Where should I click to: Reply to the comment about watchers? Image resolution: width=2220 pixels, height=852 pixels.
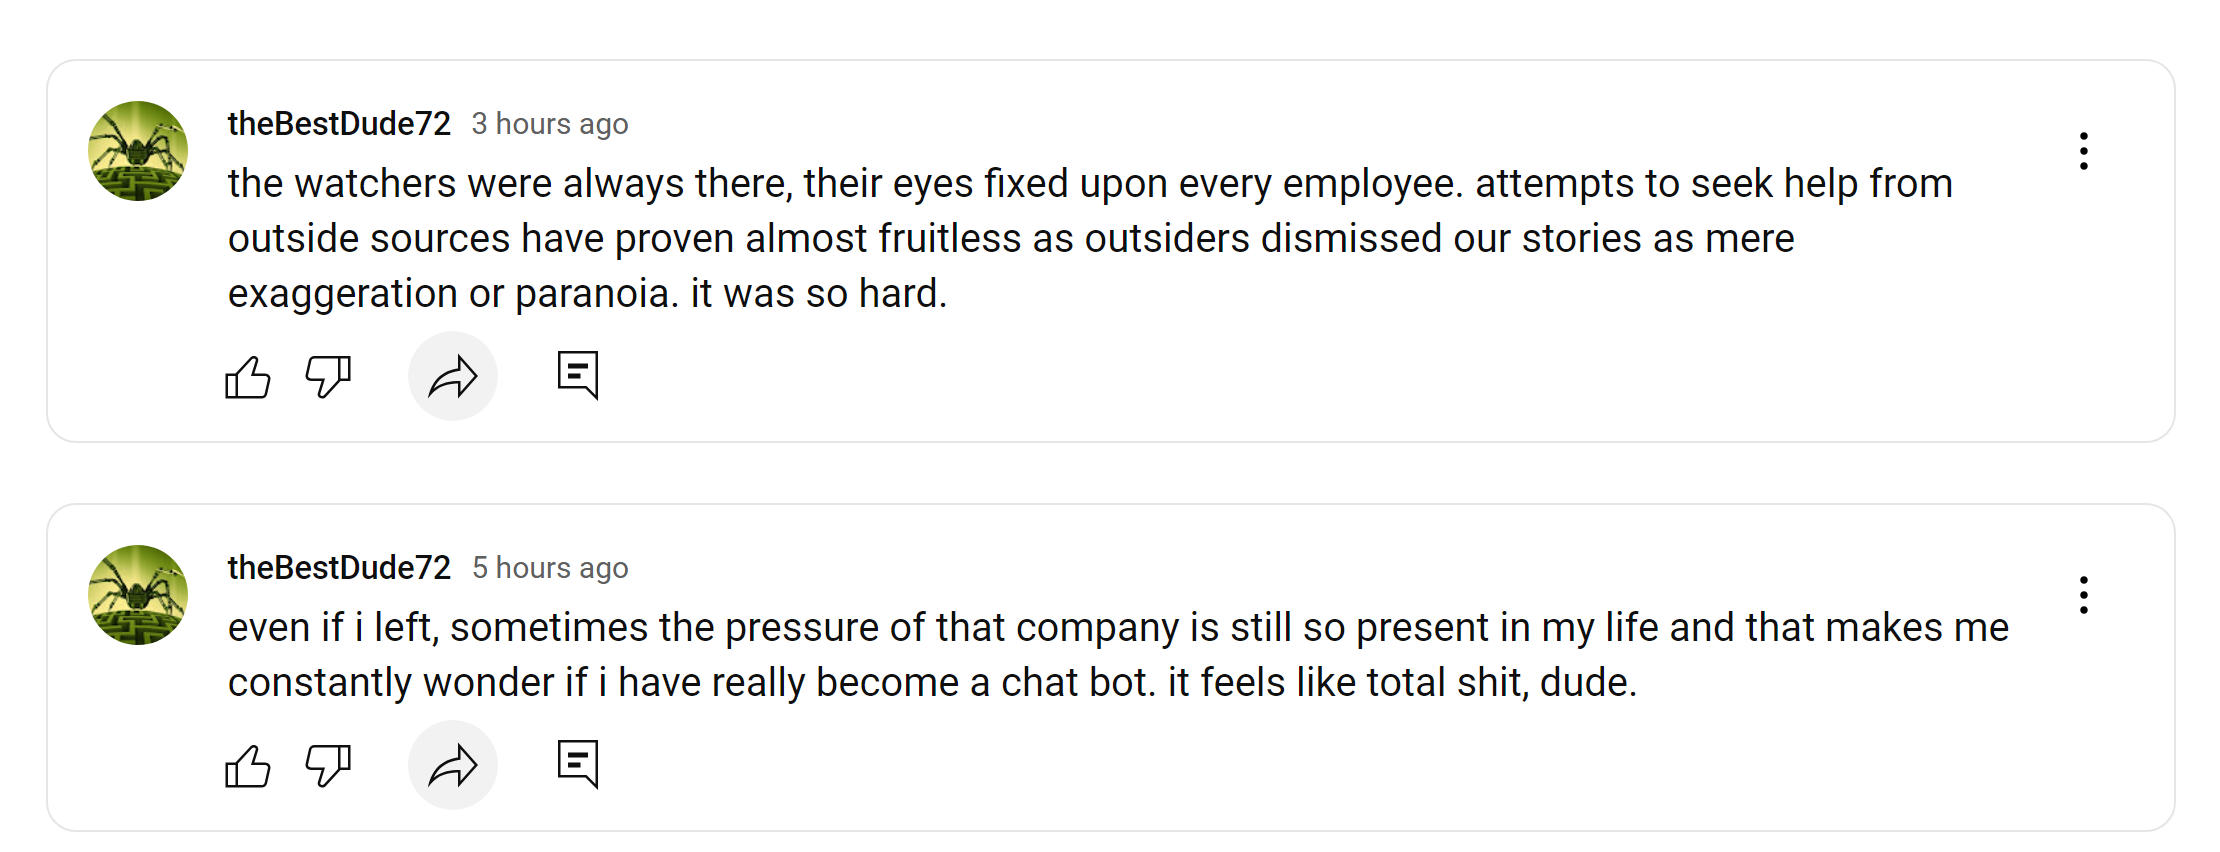pos(578,375)
